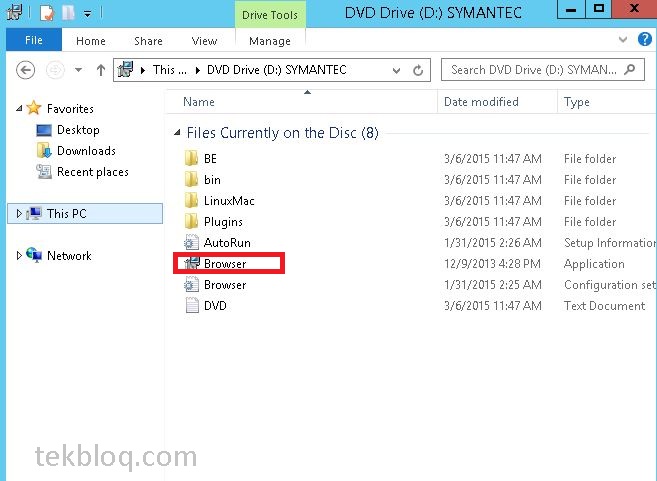The height and width of the screenshot is (481, 657).
Task: Click the This ... breadcrumb in address bar
Action: click(170, 70)
